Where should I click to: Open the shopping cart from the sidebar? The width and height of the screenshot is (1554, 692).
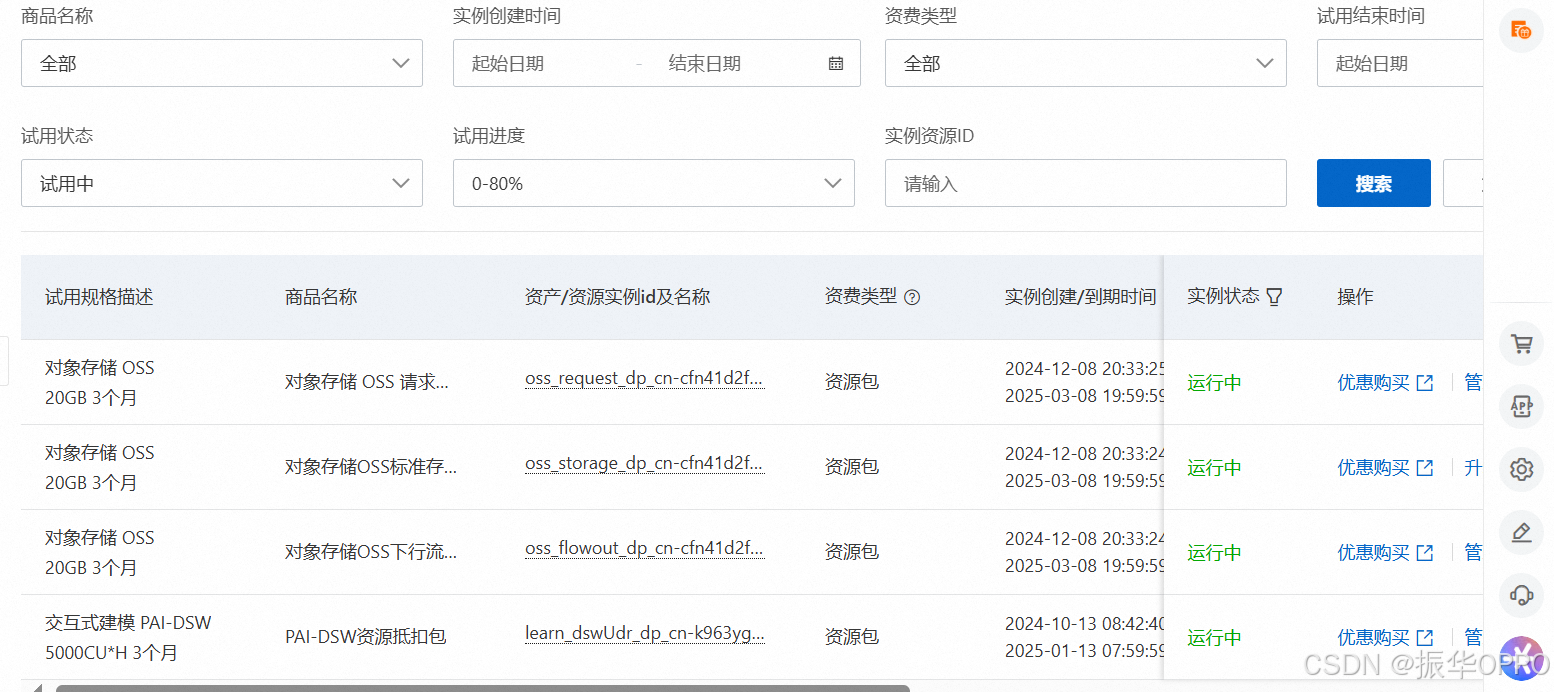pos(1521,344)
